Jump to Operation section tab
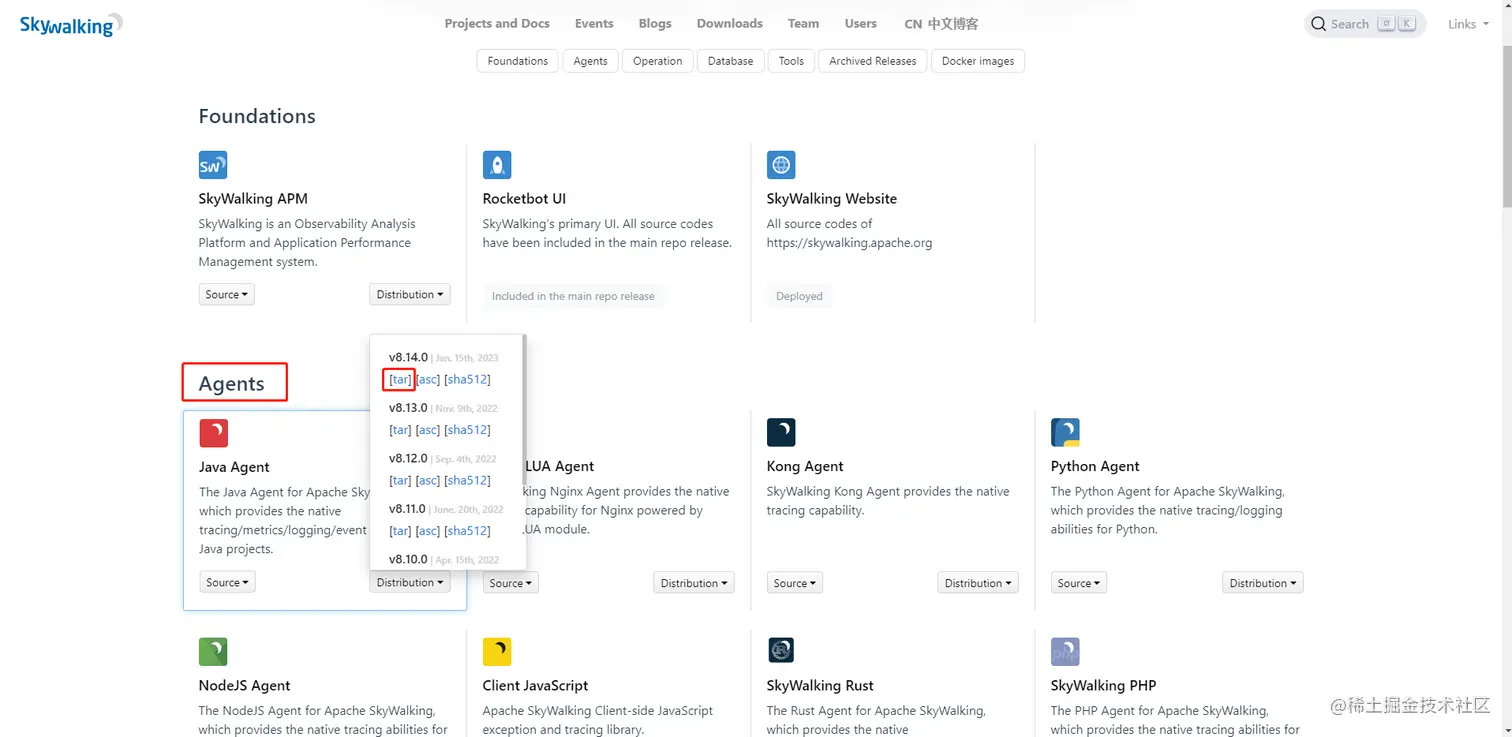 (x=658, y=61)
